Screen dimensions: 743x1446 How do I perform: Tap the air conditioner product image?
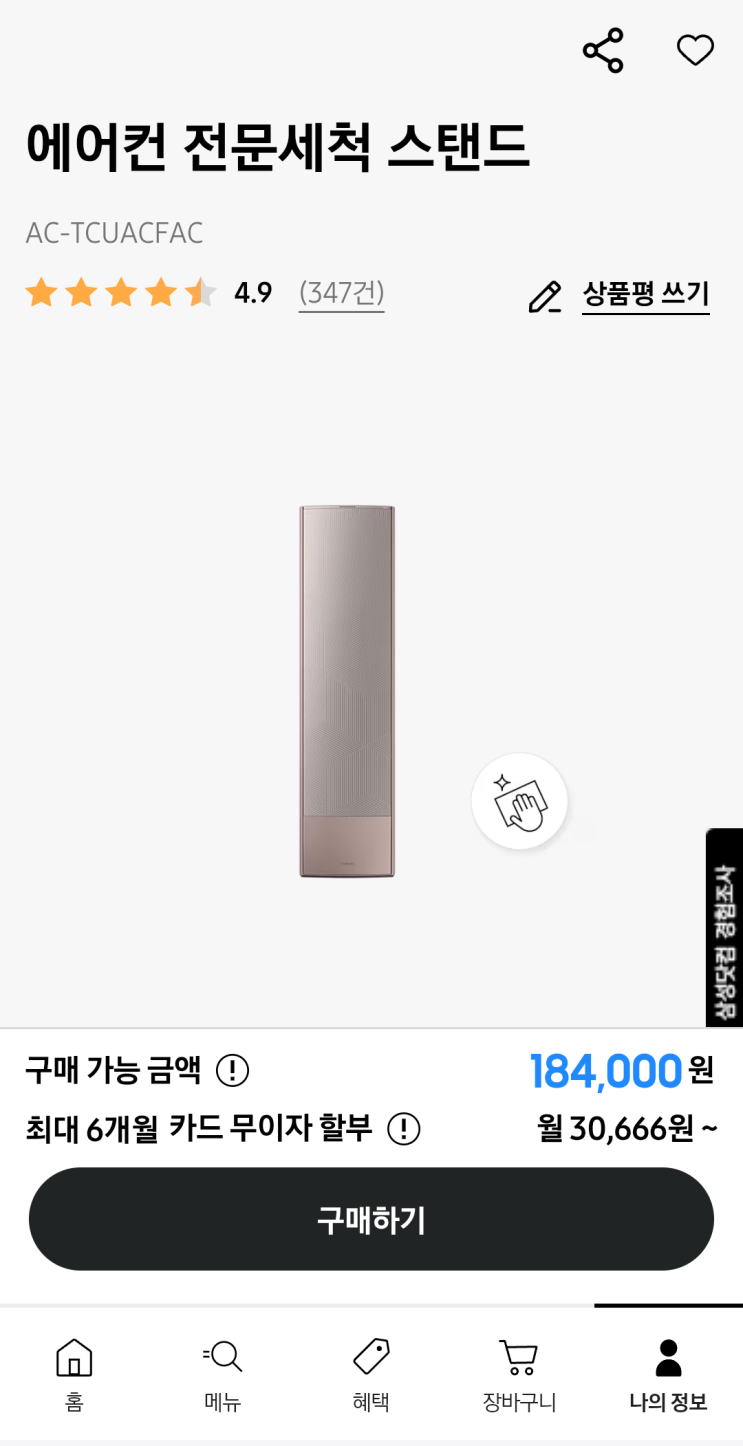click(347, 691)
